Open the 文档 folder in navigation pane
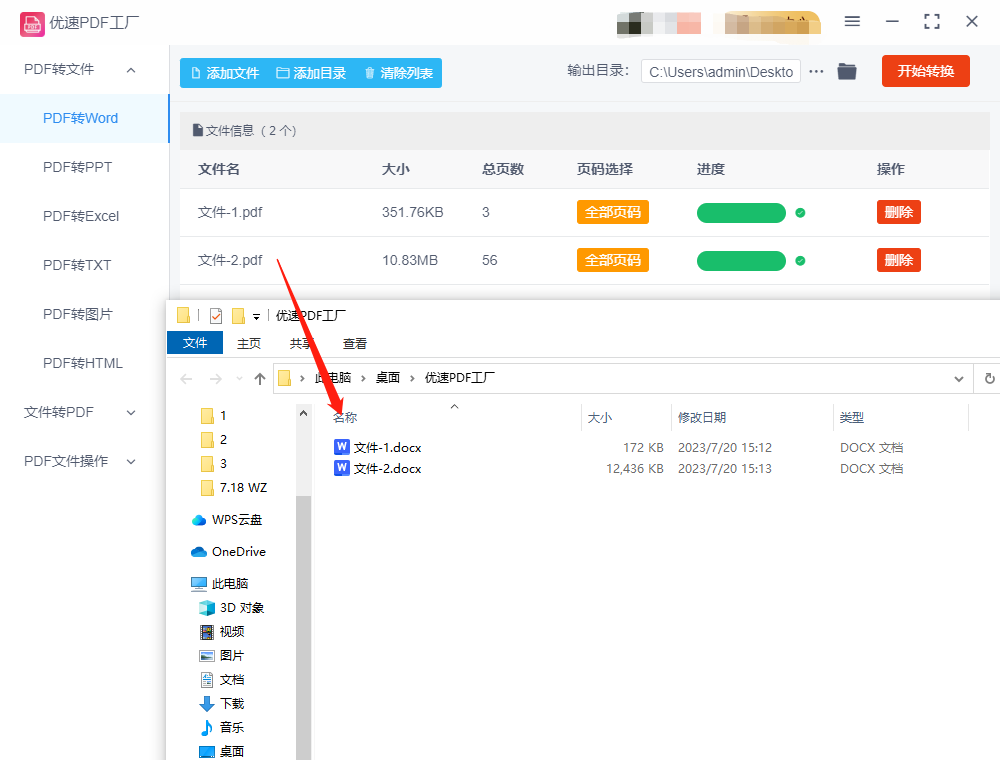The height and width of the screenshot is (760, 1000). 222,680
